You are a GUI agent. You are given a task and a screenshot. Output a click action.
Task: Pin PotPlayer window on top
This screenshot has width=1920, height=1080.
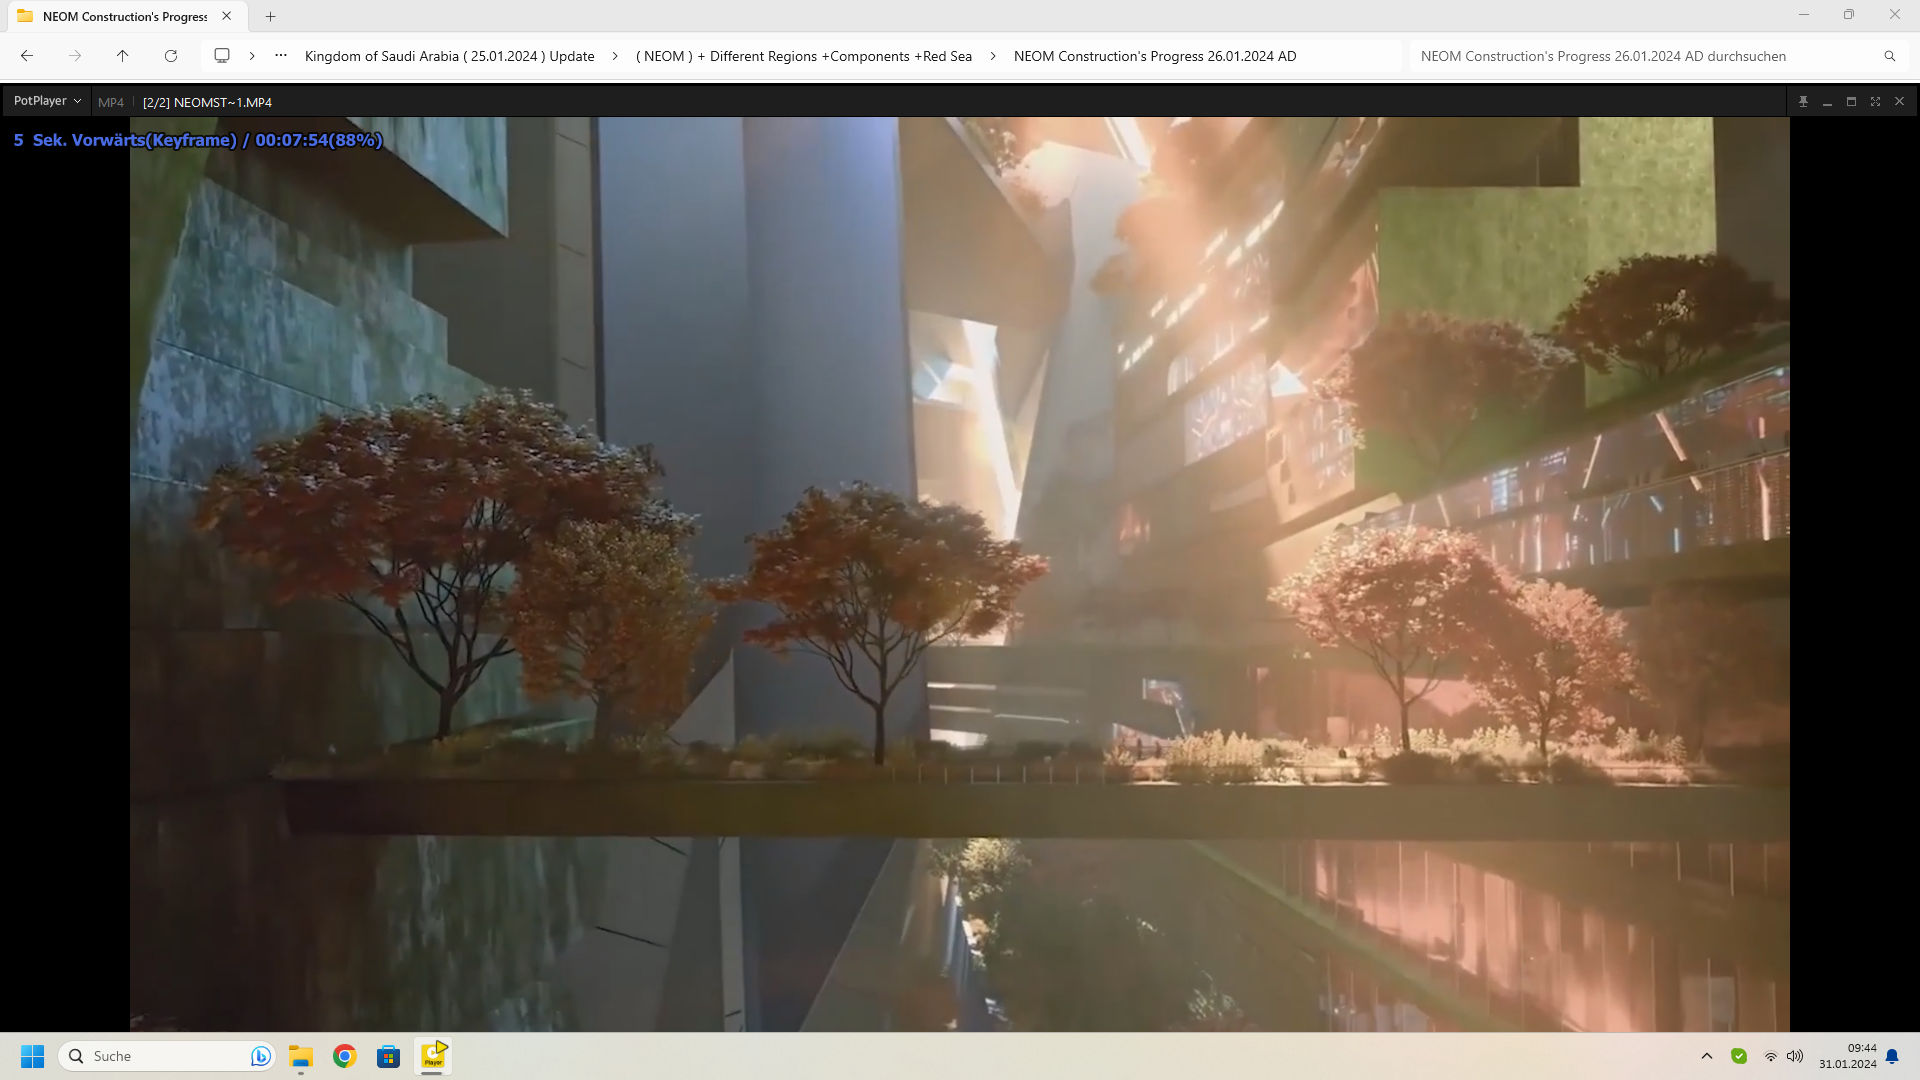pos(1803,102)
